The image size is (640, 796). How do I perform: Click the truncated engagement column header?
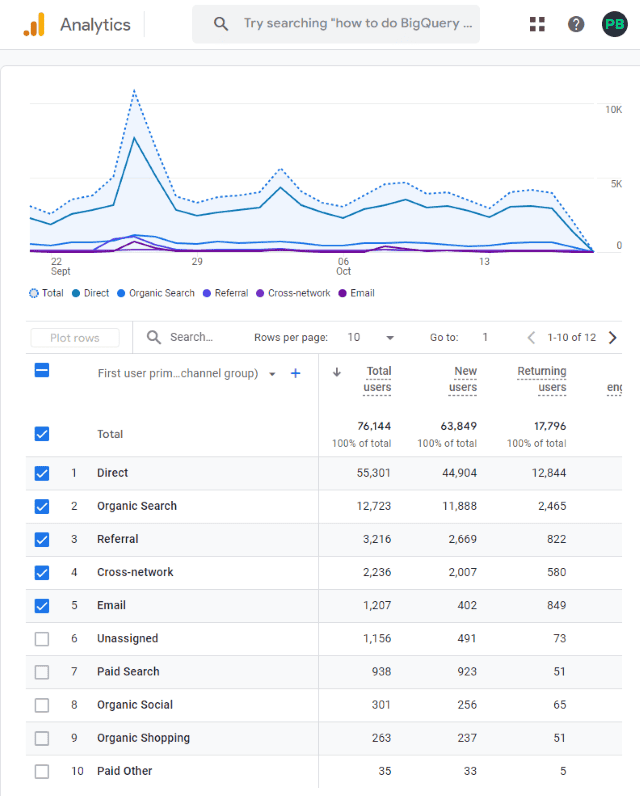pos(614,388)
